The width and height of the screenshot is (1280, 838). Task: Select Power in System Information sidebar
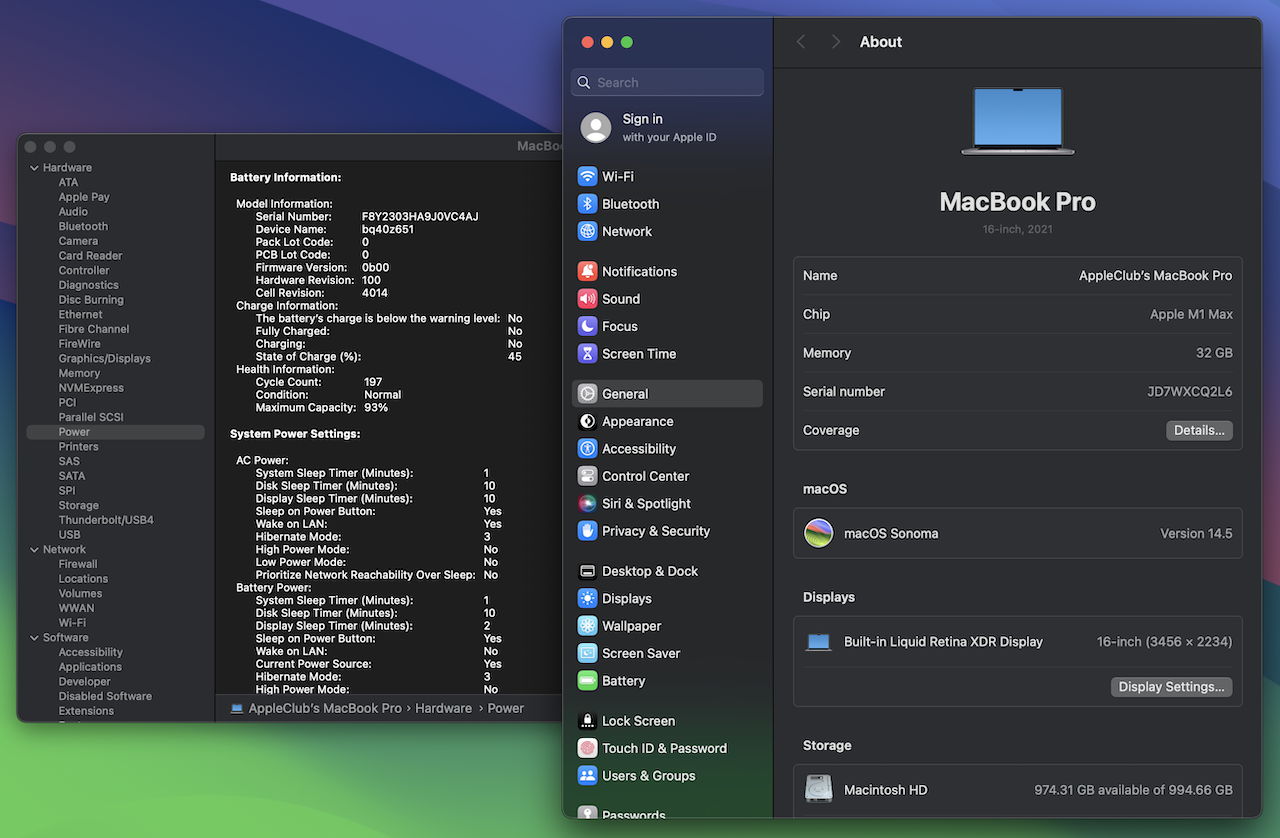[115, 432]
